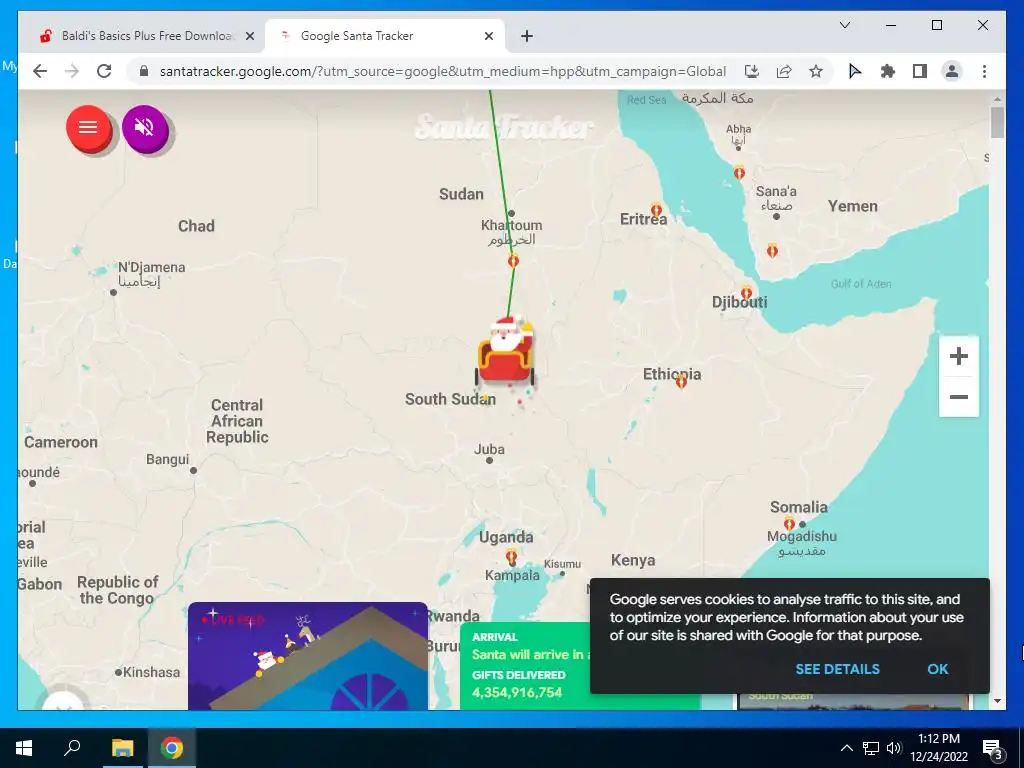
Task: Click the green Arrival info card
Action: (x=525, y=665)
